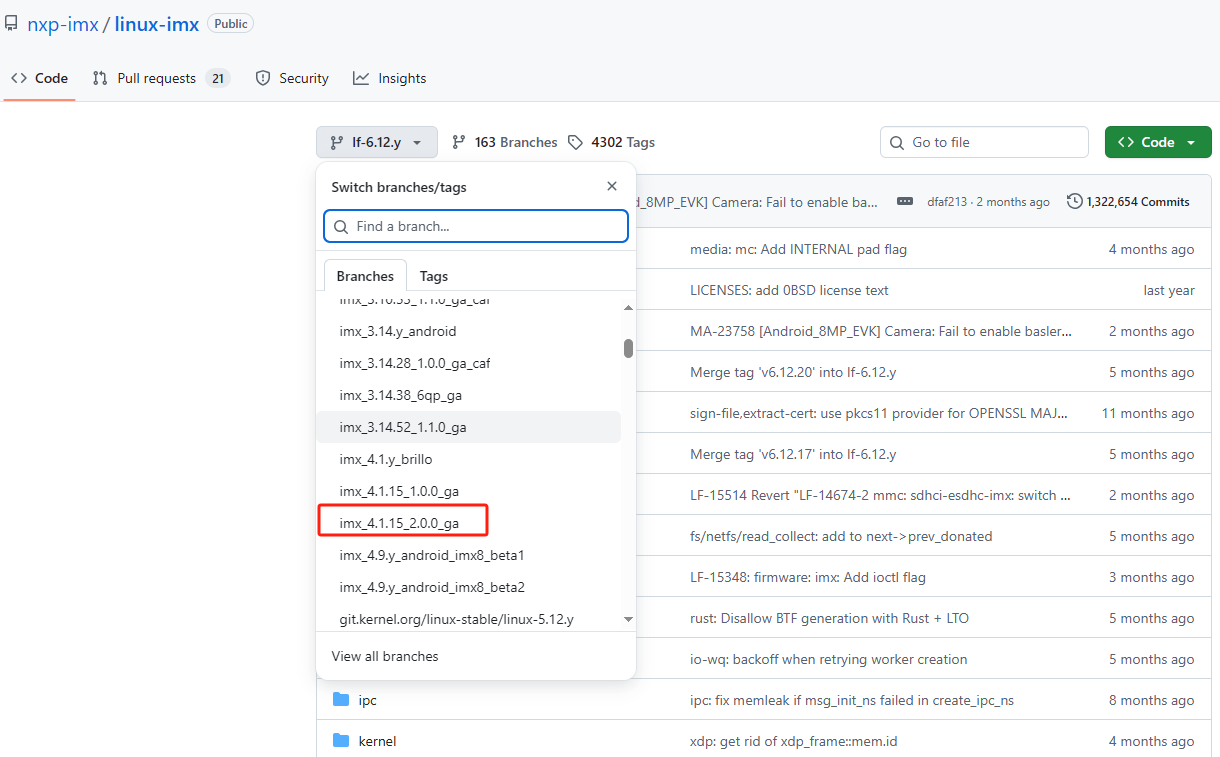The width and height of the screenshot is (1220, 757).
Task: Focus the Find a branch input
Action: [476, 226]
